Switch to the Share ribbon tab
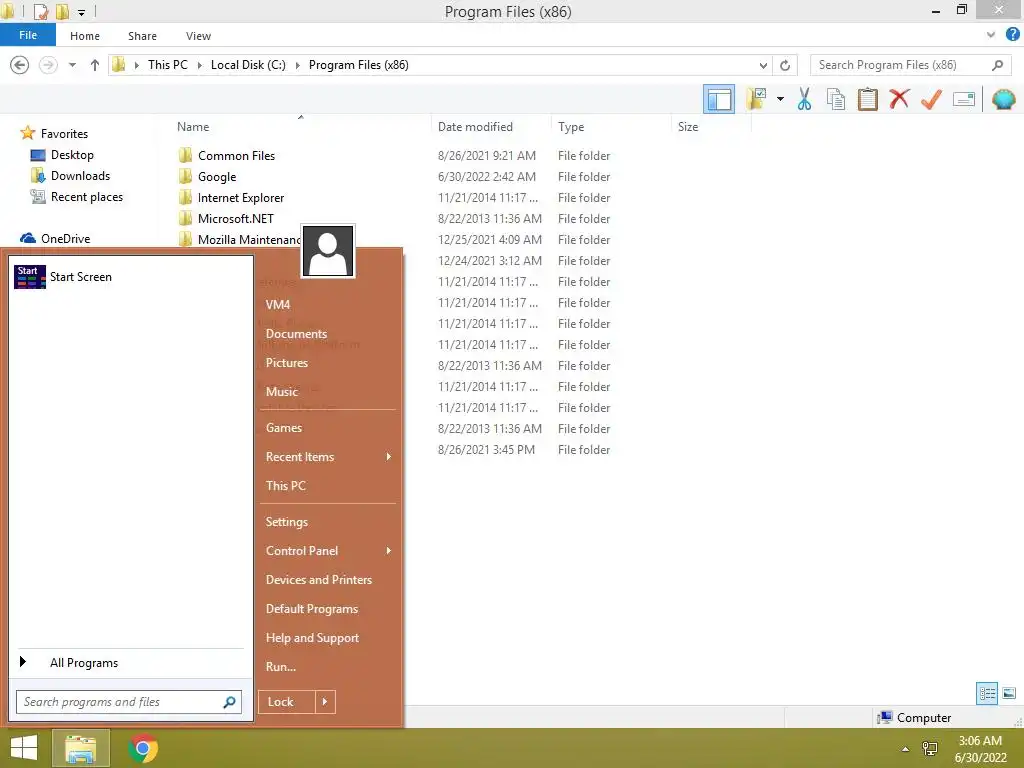1024x768 pixels. [x=142, y=36]
